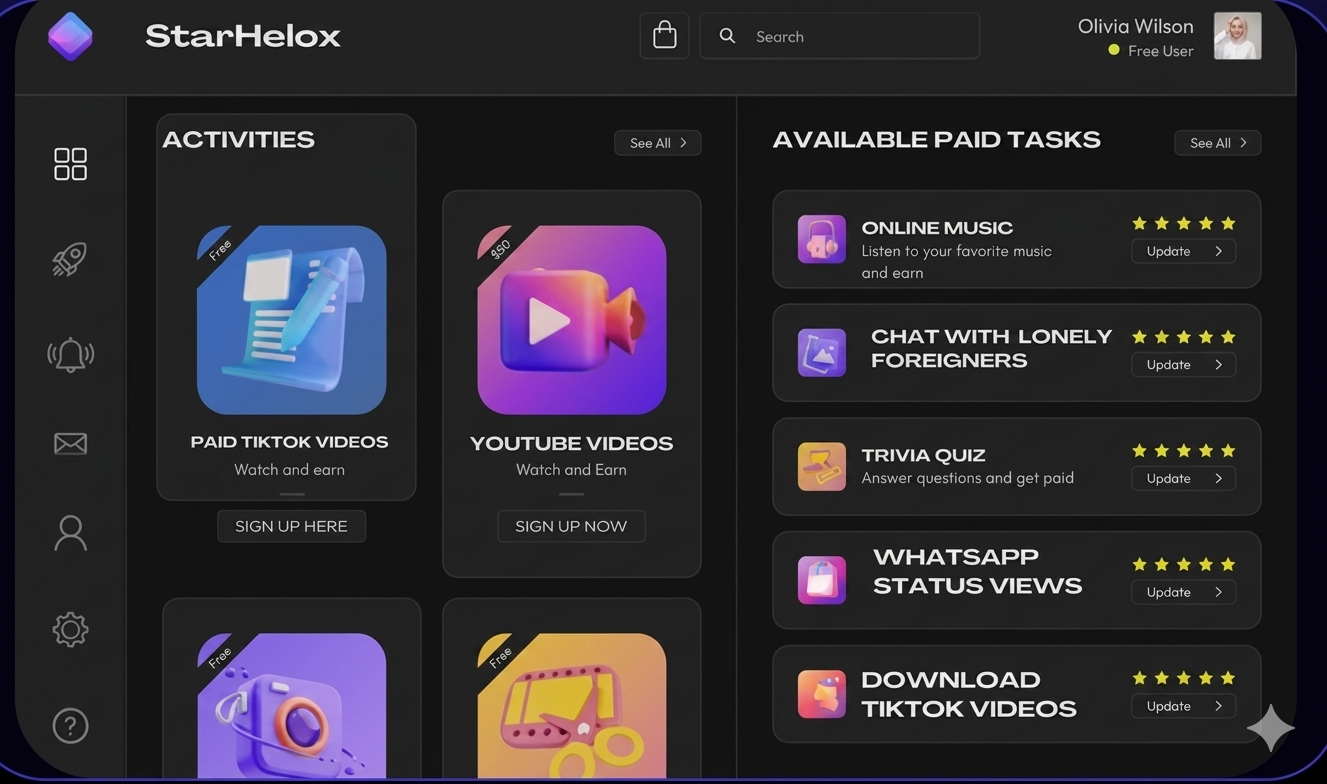Click the Trivia Quiz icon
Screen dimensions: 1327x784
tap(822, 466)
